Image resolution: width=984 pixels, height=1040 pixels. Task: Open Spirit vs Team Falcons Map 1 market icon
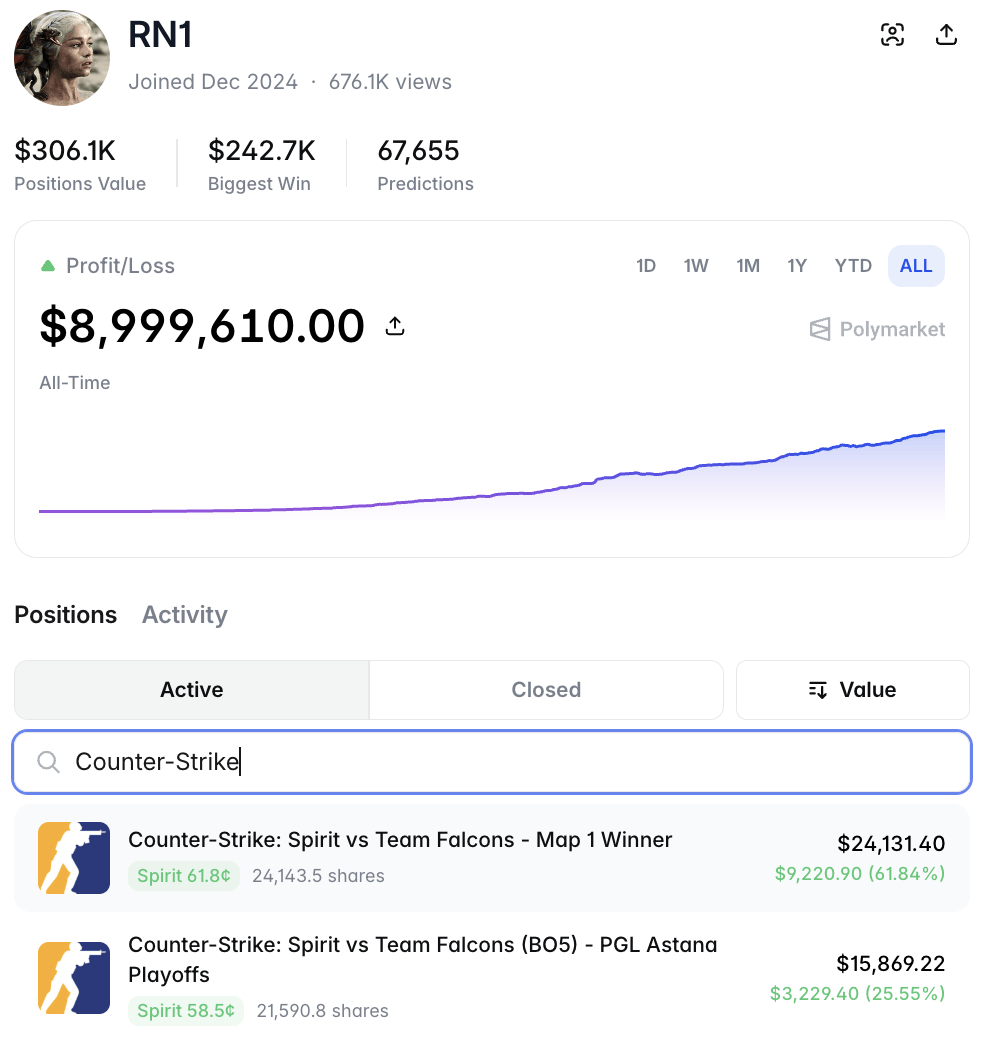(x=74, y=858)
